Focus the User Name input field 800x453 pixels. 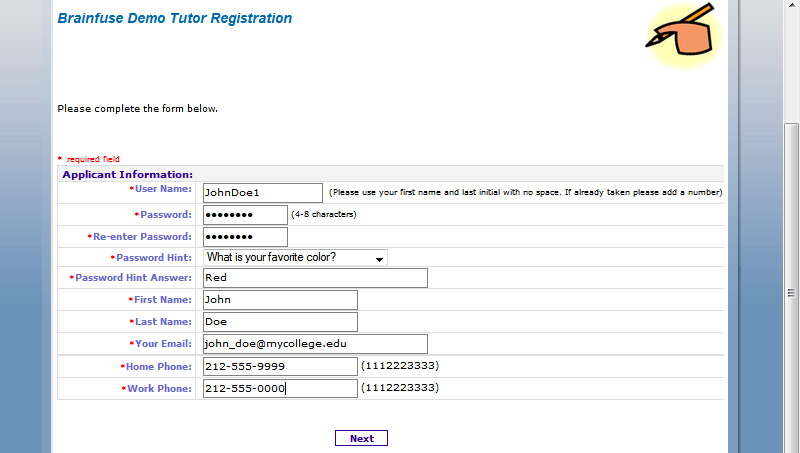[x=262, y=192]
